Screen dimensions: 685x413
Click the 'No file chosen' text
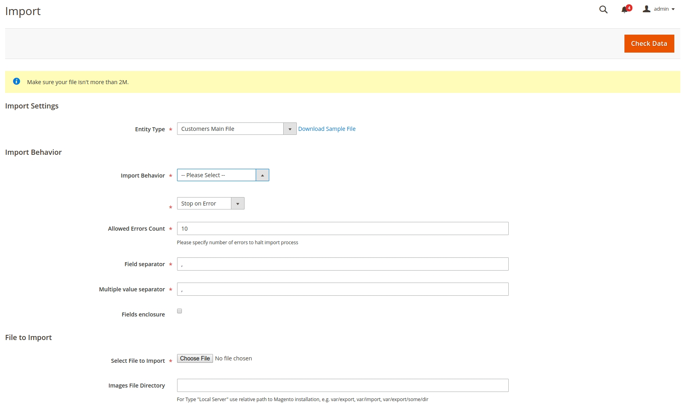[234, 358]
